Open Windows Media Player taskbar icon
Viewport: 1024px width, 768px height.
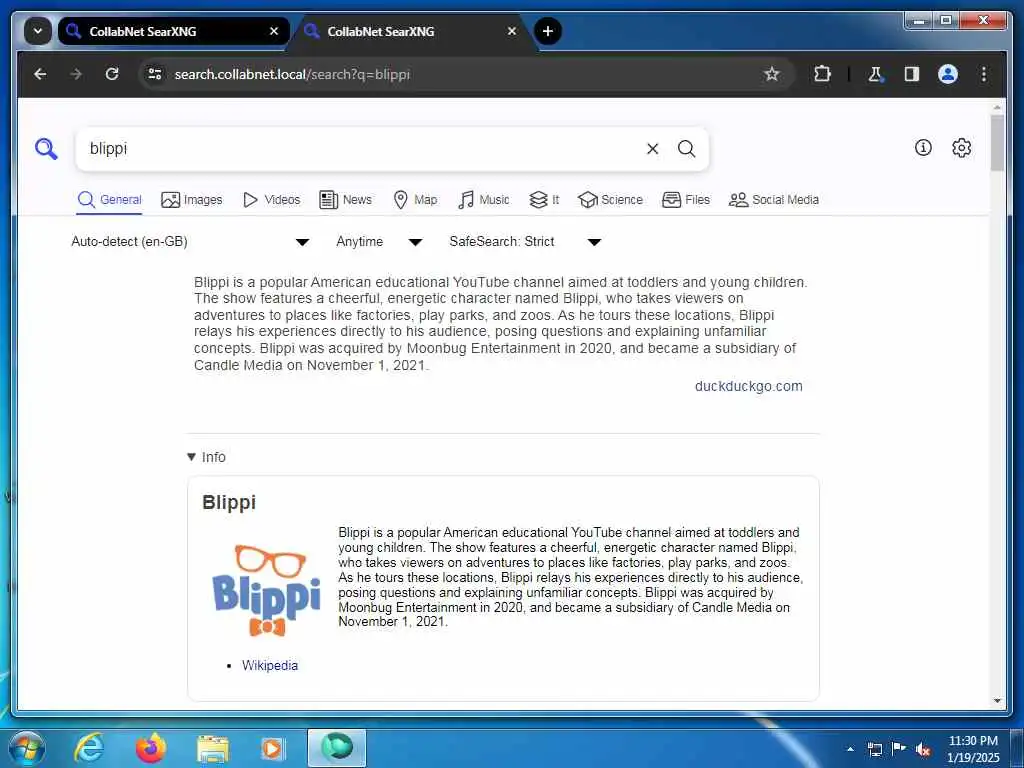[272, 748]
